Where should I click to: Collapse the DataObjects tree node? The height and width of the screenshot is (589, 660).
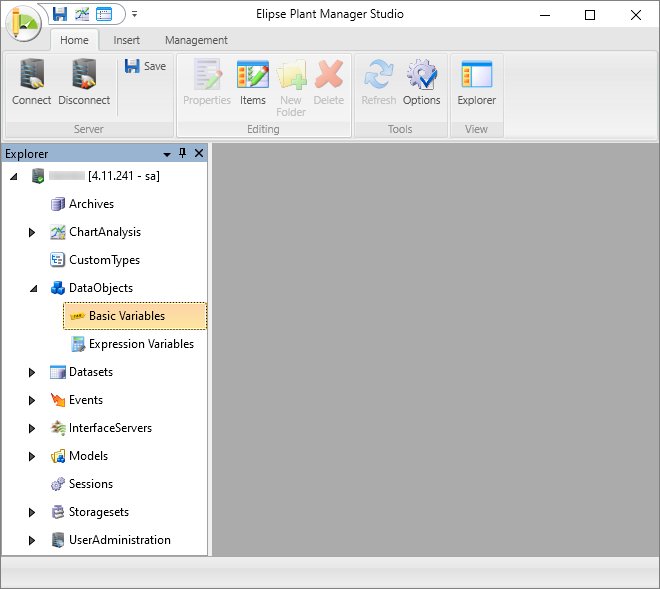32,288
